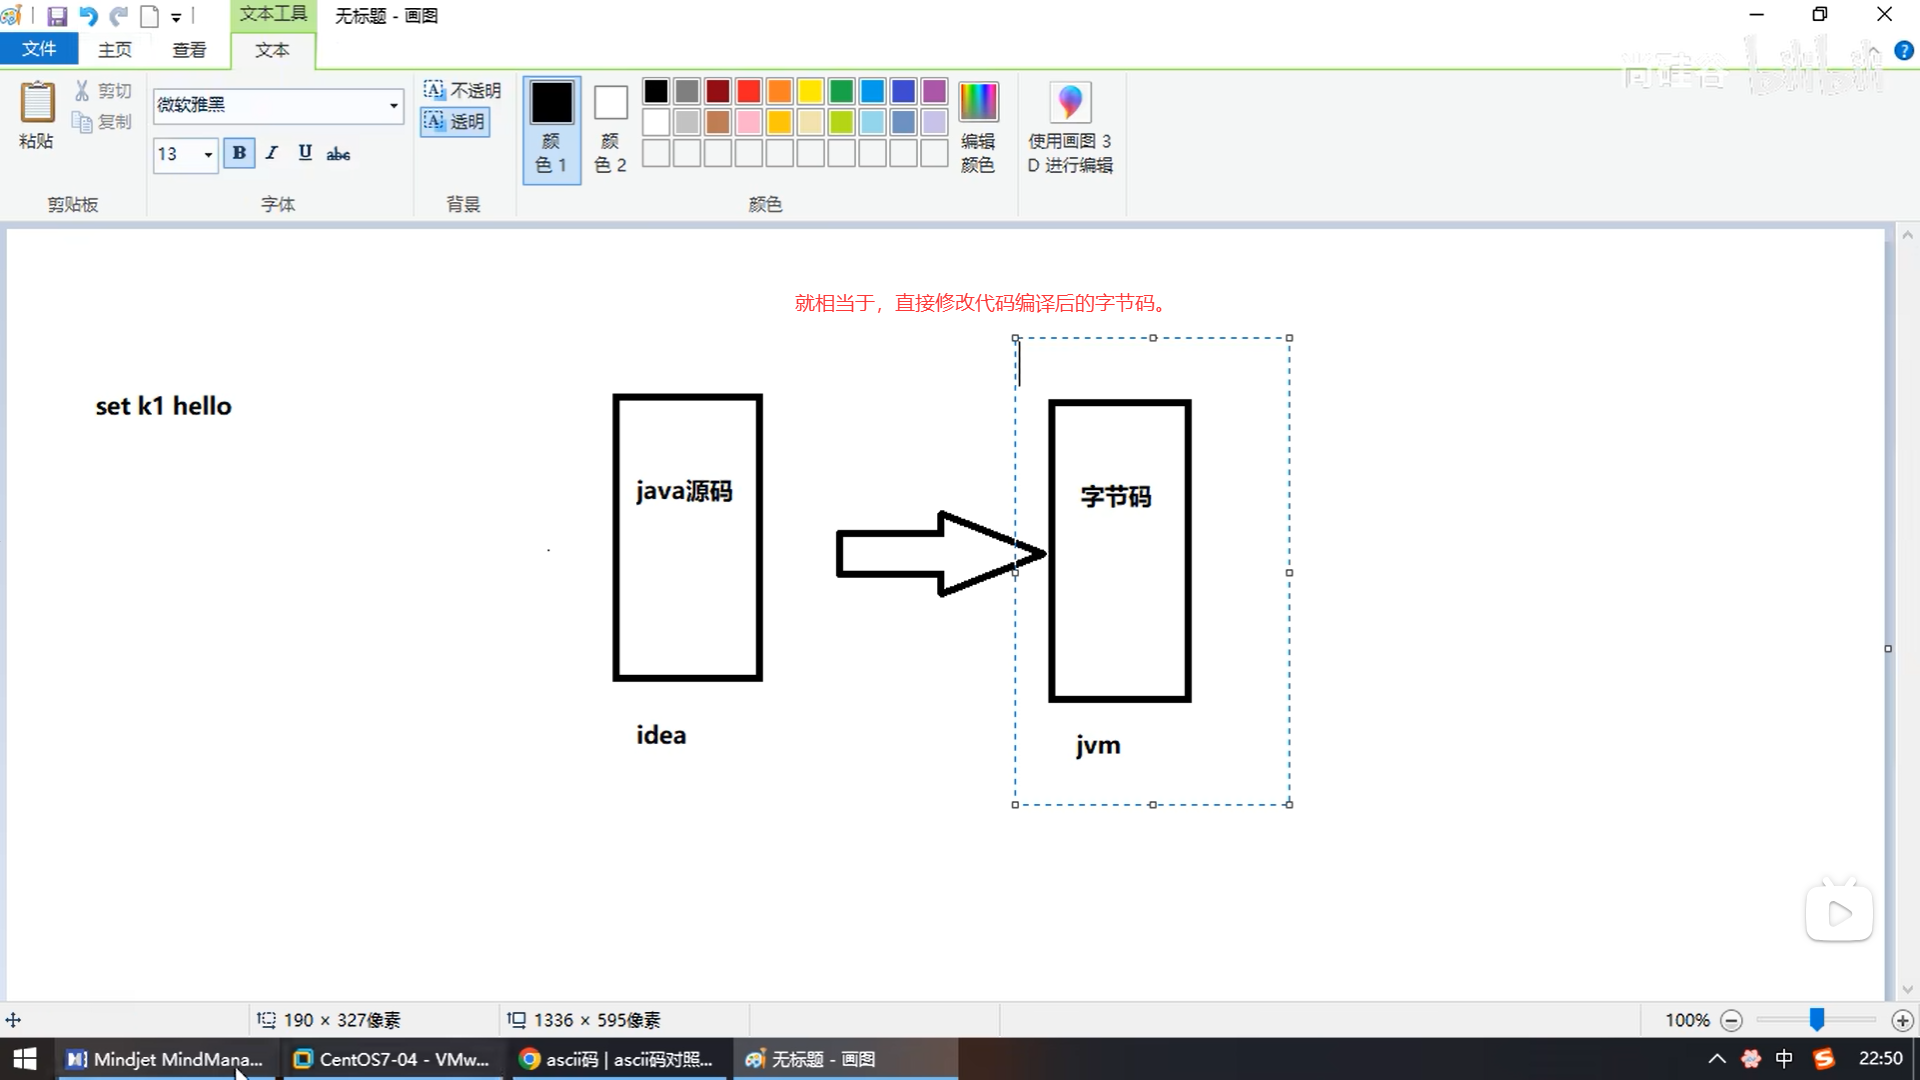The image size is (1920, 1080).
Task: Click the Save icon in title bar
Action: point(57,16)
